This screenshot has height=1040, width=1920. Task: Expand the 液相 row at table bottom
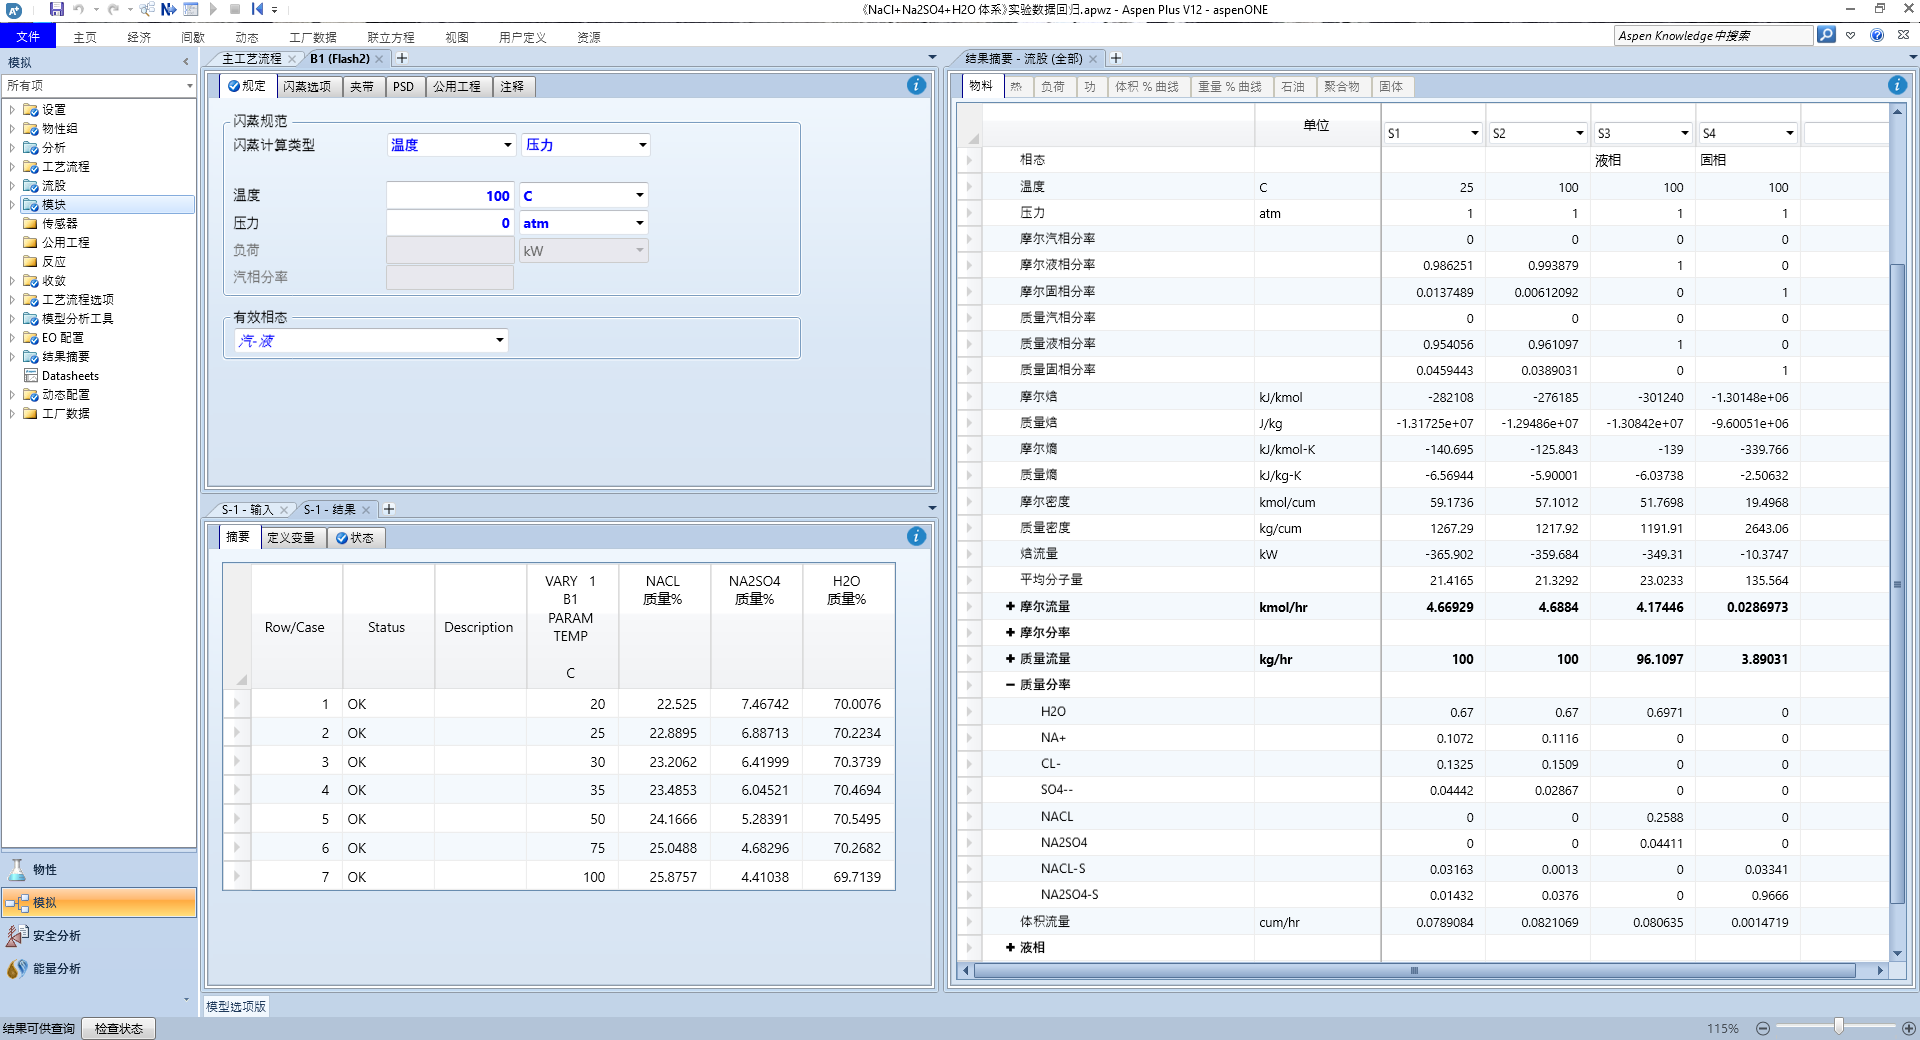tap(1010, 948)
